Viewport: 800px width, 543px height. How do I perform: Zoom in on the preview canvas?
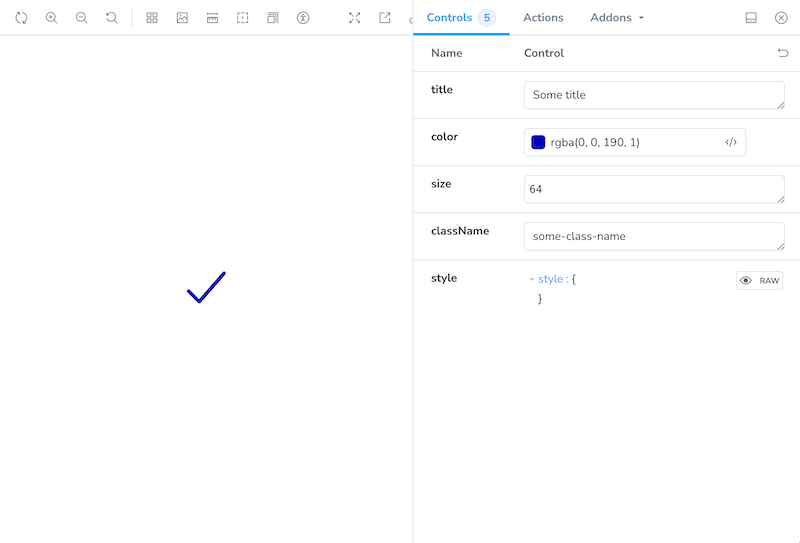coord(51,18)
